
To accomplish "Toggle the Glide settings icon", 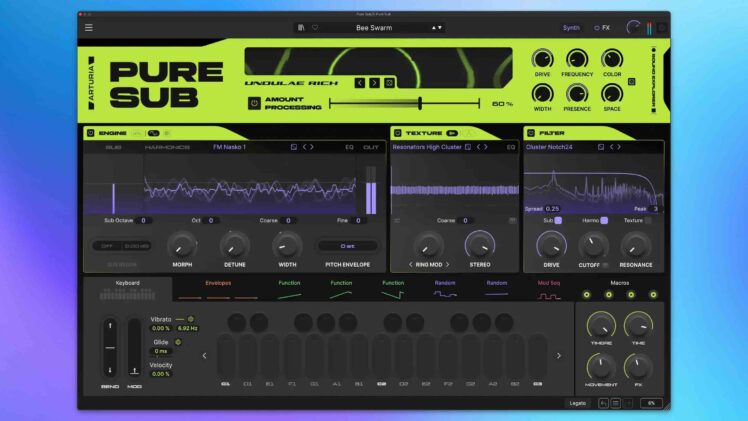I will click(178, 342).
